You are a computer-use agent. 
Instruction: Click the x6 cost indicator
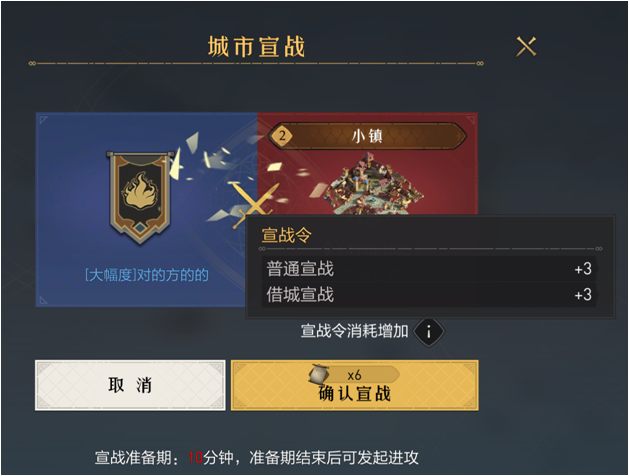355,375
